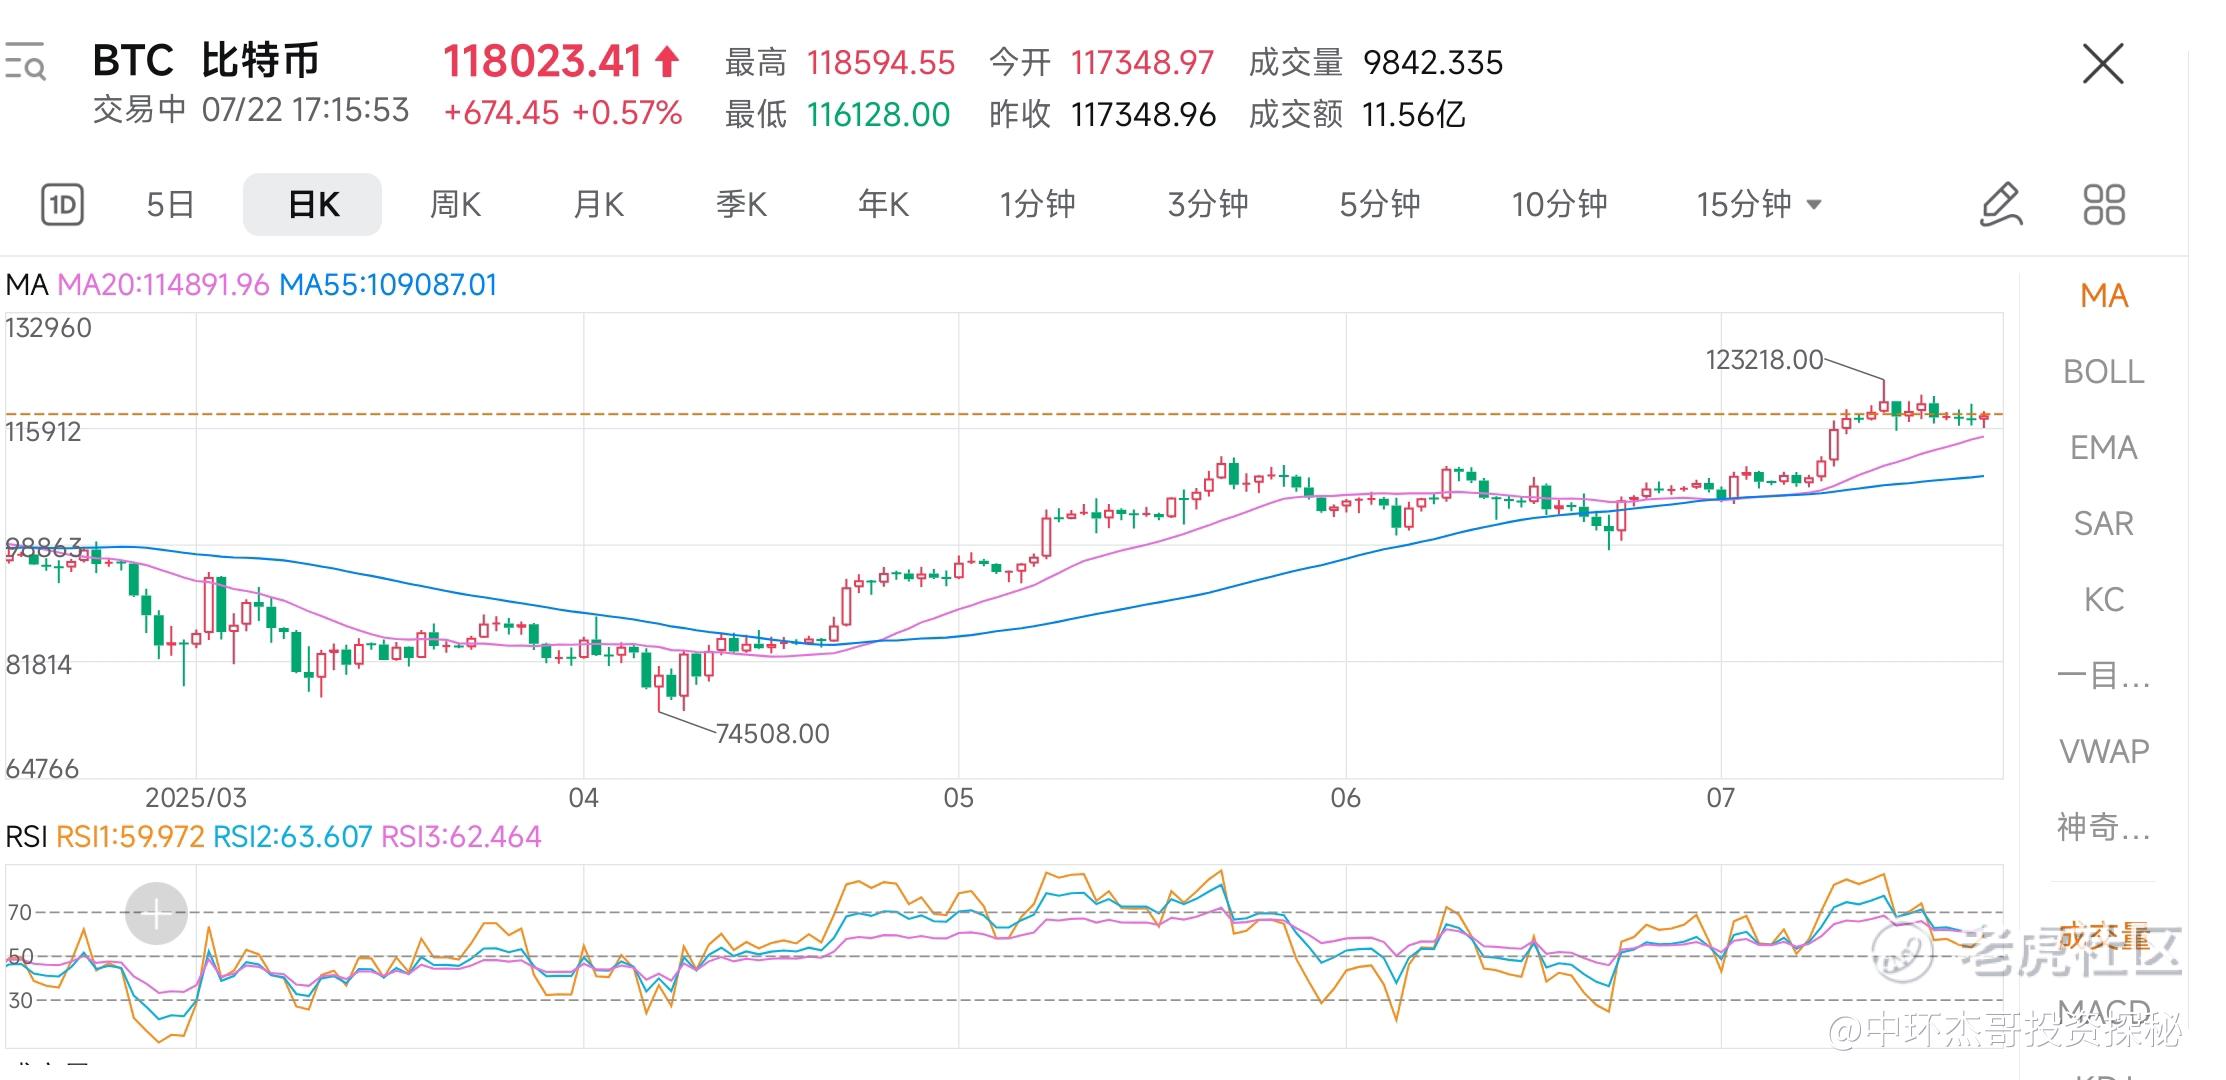
Task: Enable the BOLL indicator
Action: 2103,372
